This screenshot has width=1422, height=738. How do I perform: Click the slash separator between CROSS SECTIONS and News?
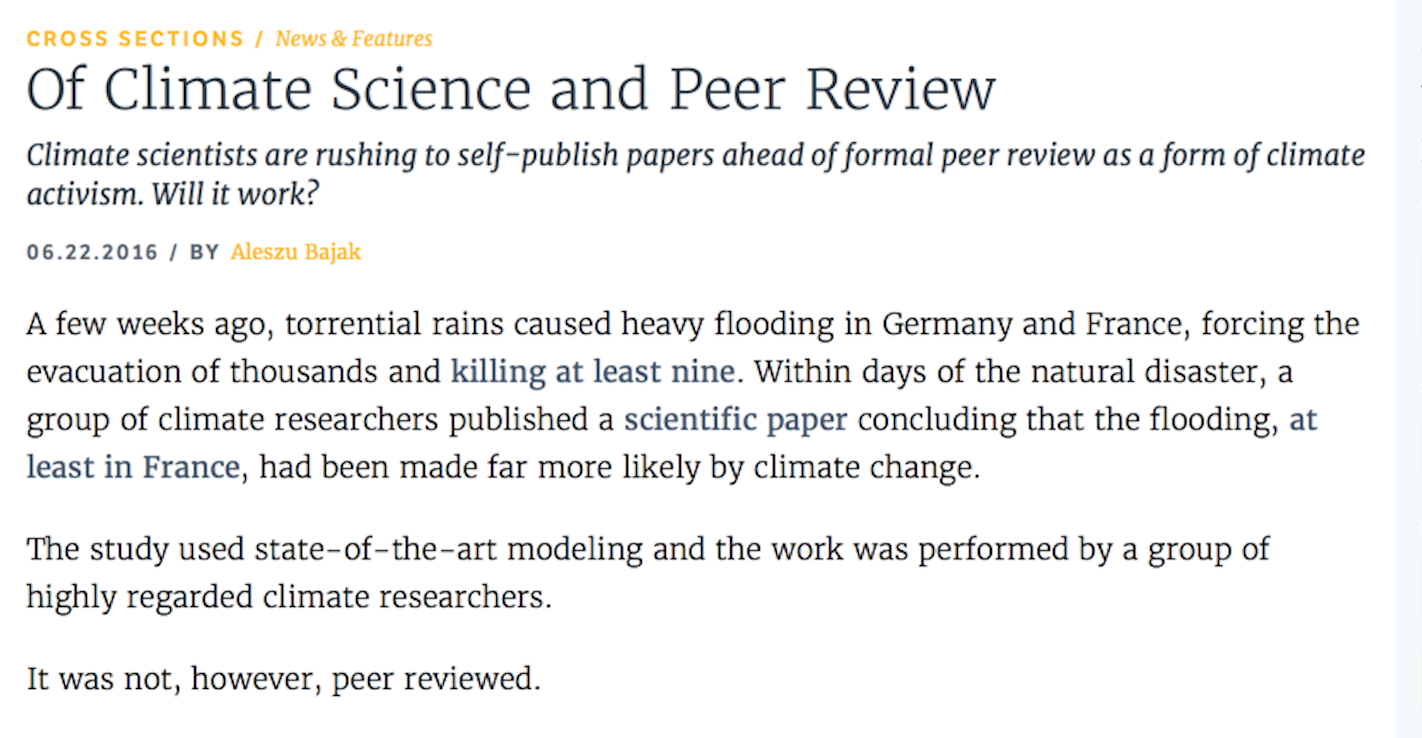point(260,39)
